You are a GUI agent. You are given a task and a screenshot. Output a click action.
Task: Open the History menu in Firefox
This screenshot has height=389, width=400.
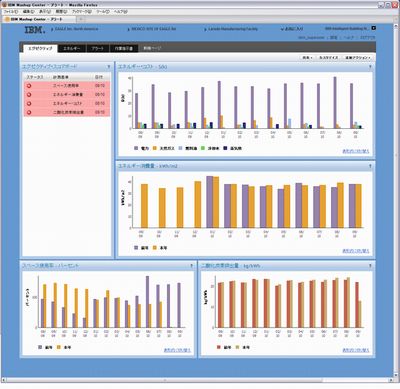(x=61, y=11)
